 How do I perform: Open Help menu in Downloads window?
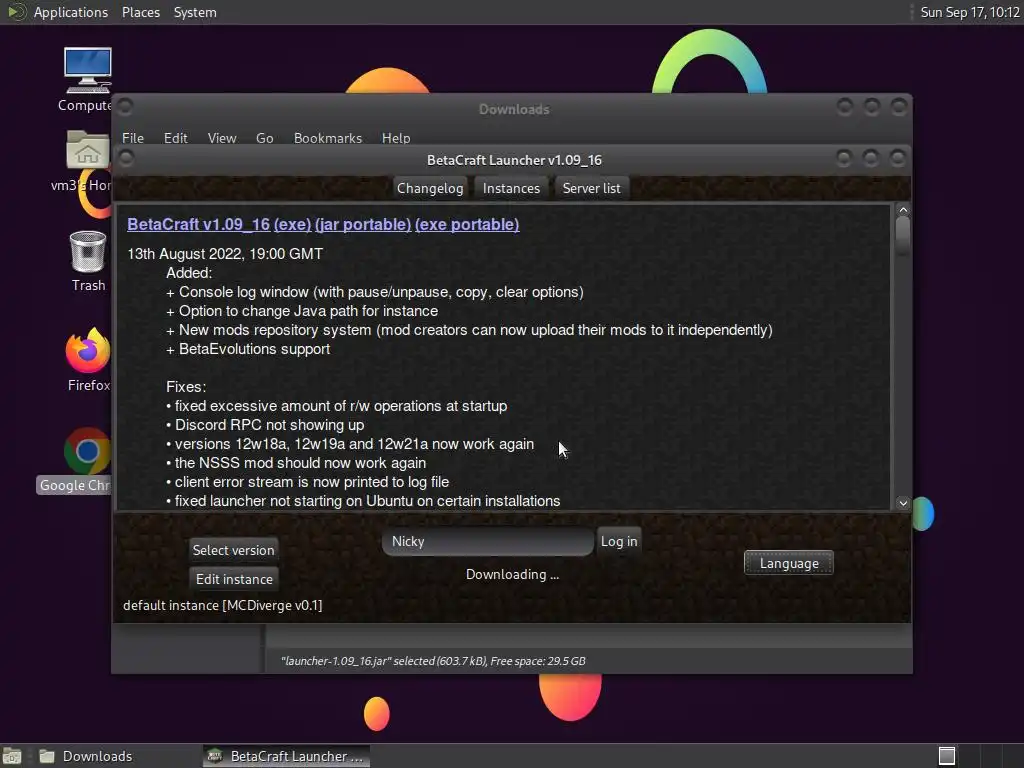(x=396, y=138)
